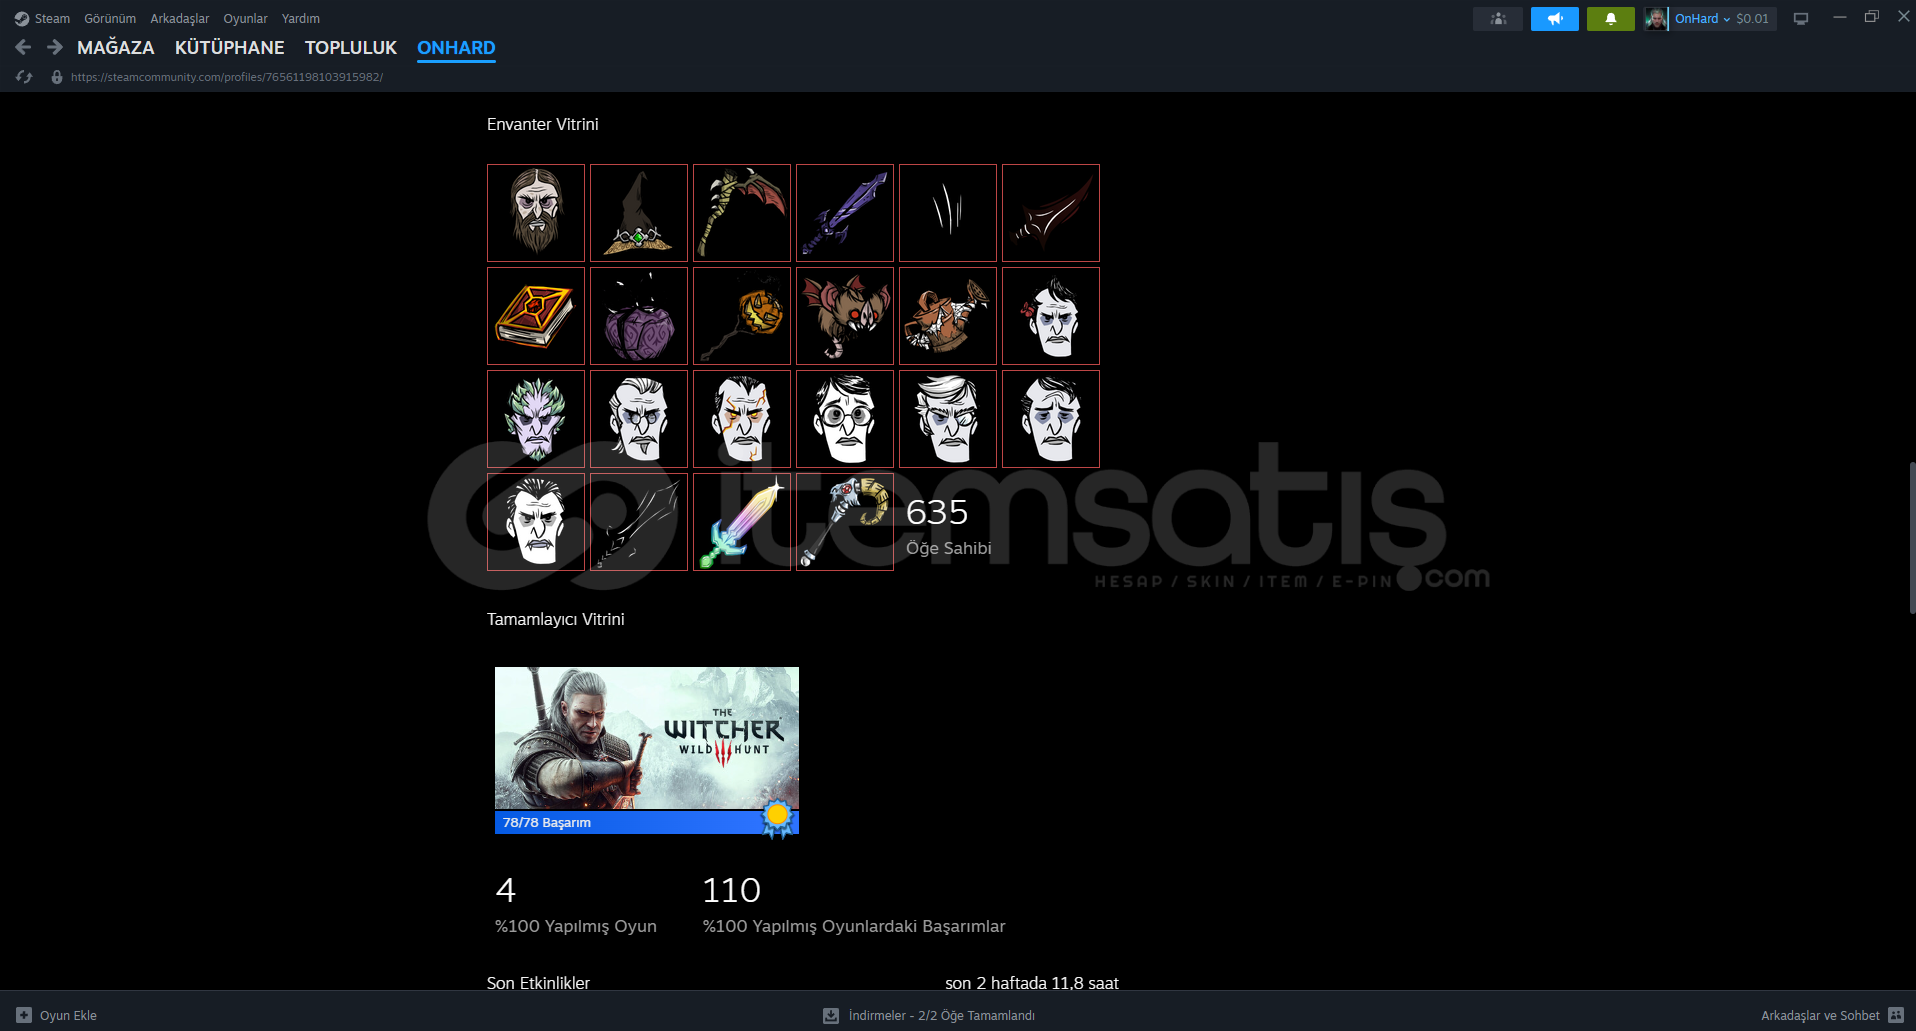This screenshot has height=1031, width=1916.
Task: Select the red-eyed bat creature item
Action: tap(845, 316)
